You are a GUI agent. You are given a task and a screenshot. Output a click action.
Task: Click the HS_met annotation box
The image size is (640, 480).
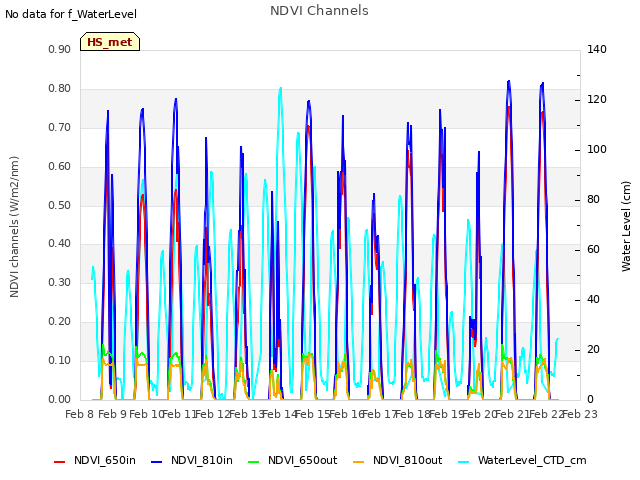(110, 42)
